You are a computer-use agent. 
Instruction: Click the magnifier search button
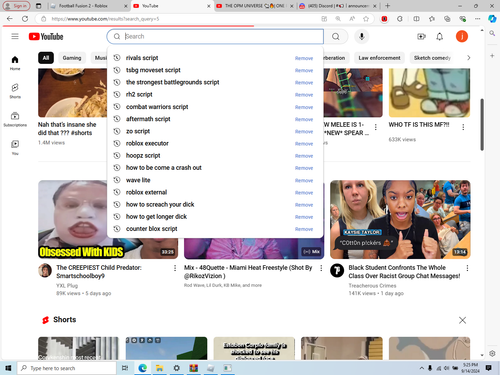336,36
